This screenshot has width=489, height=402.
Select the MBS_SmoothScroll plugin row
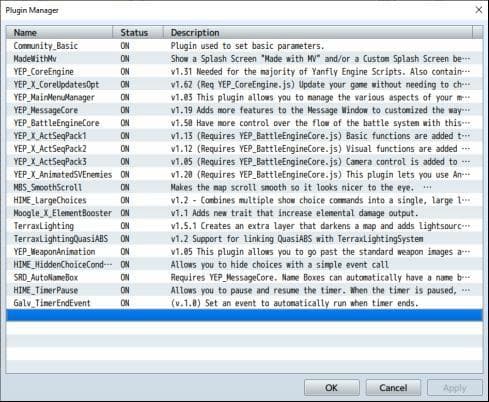tap(244, 187)
